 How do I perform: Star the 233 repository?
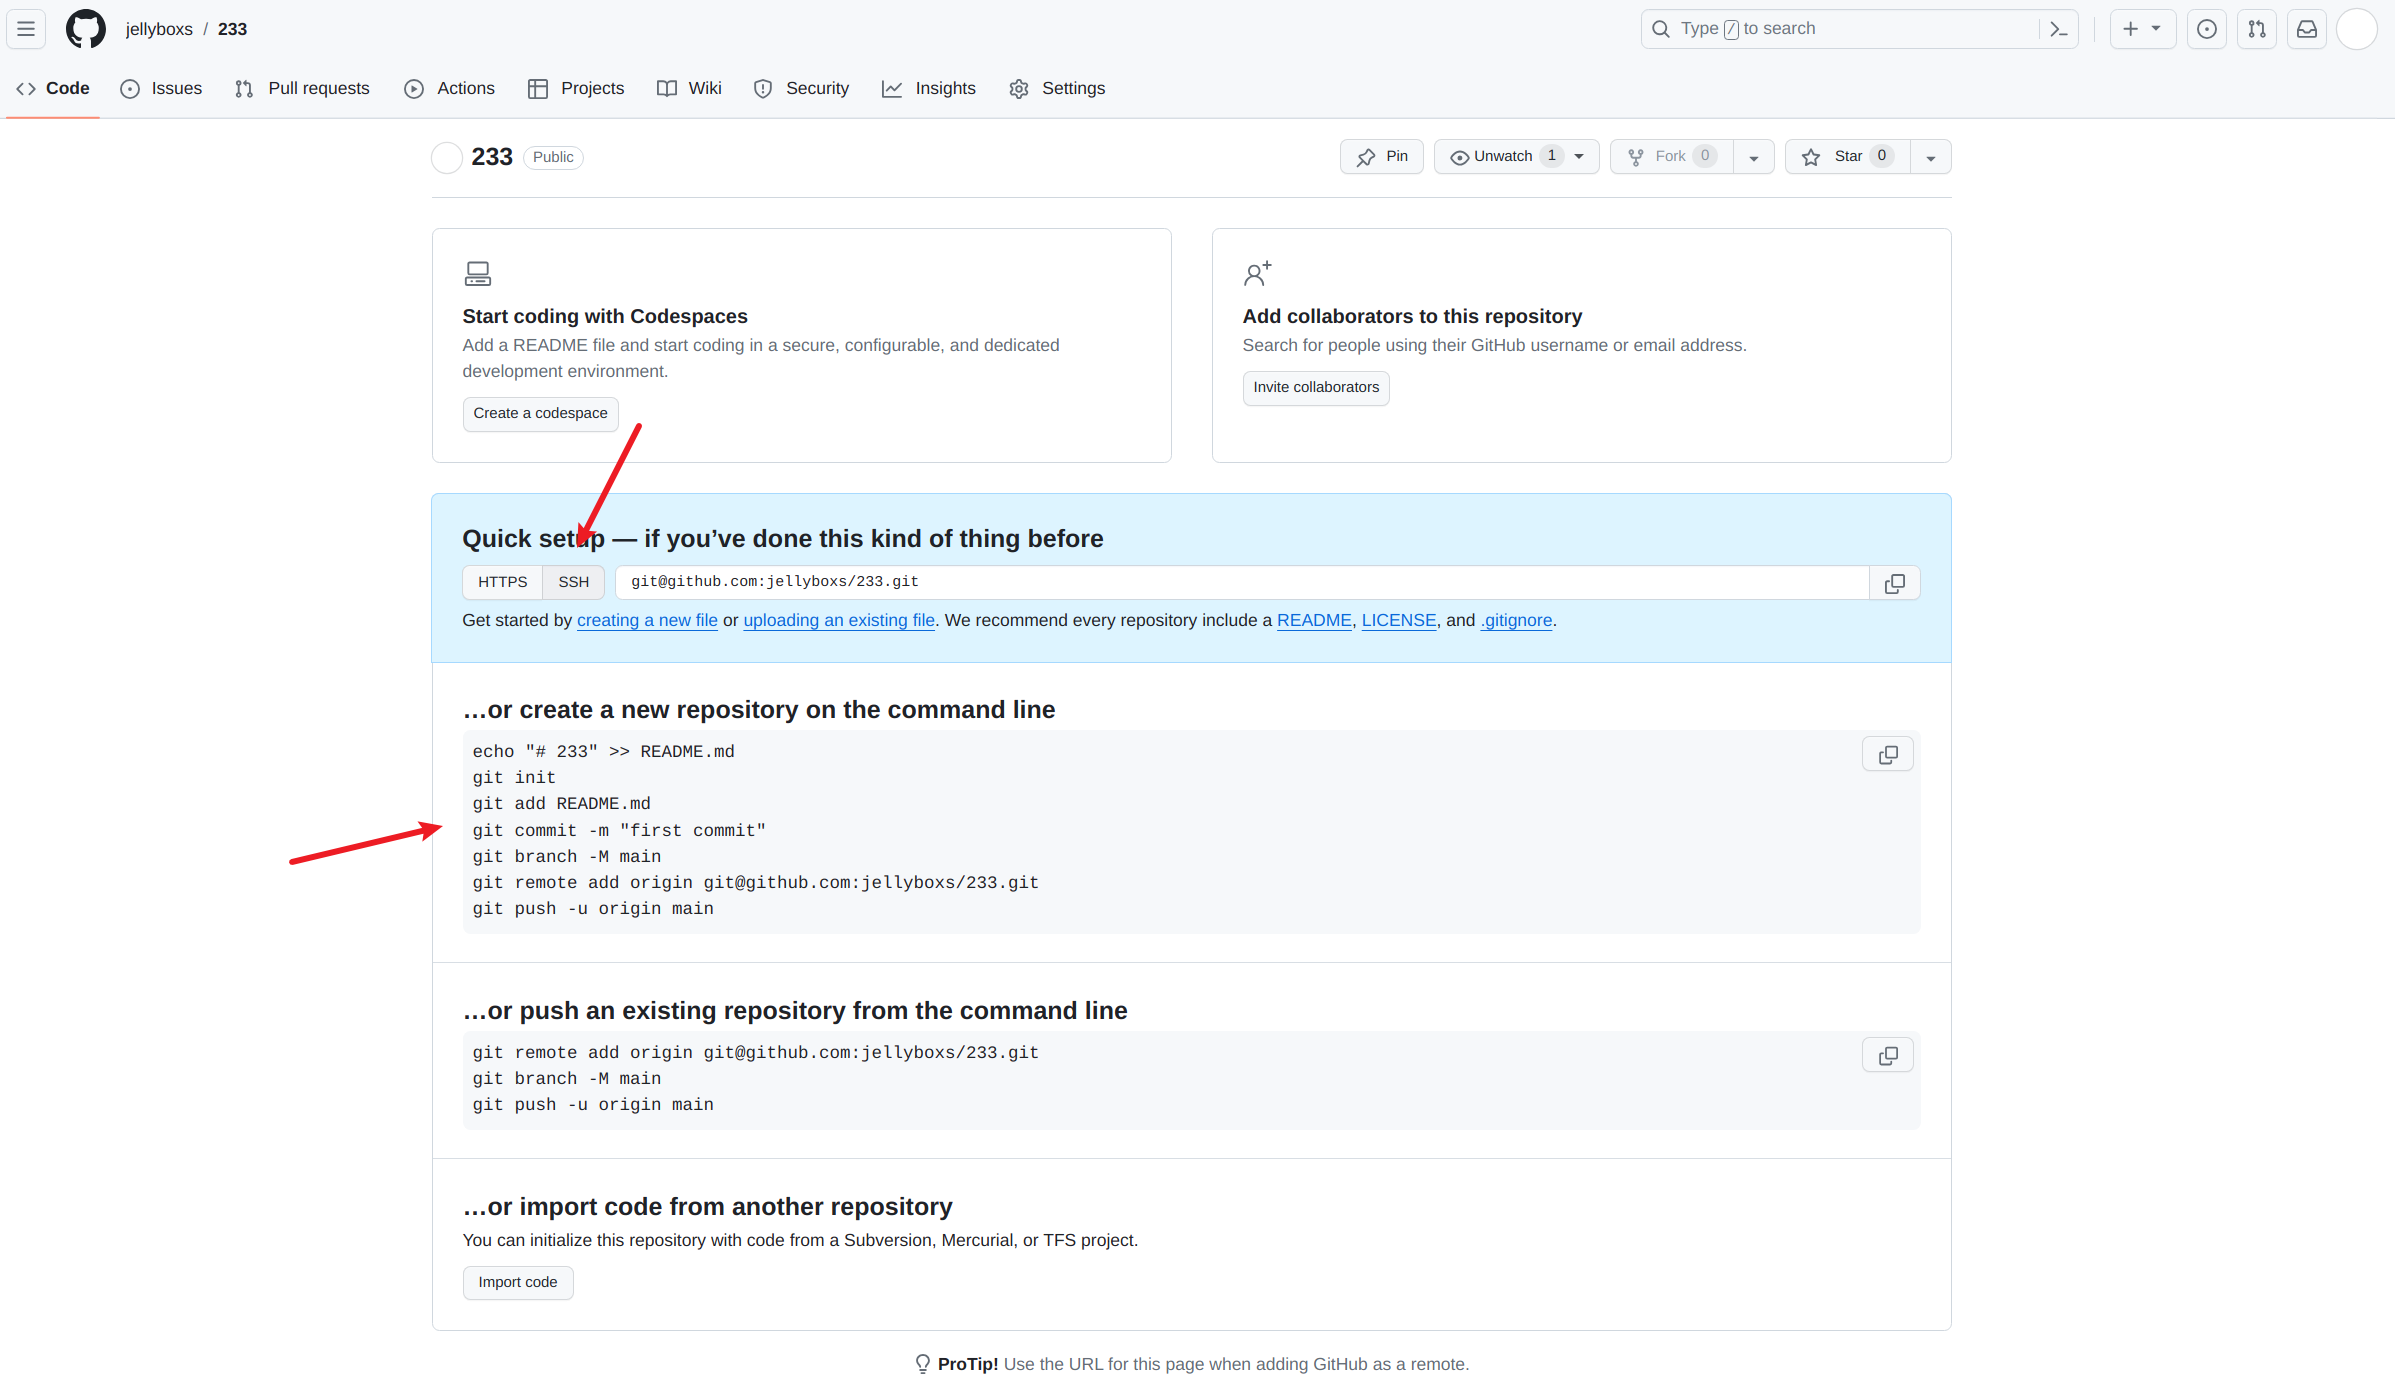tap(1847, 157)
